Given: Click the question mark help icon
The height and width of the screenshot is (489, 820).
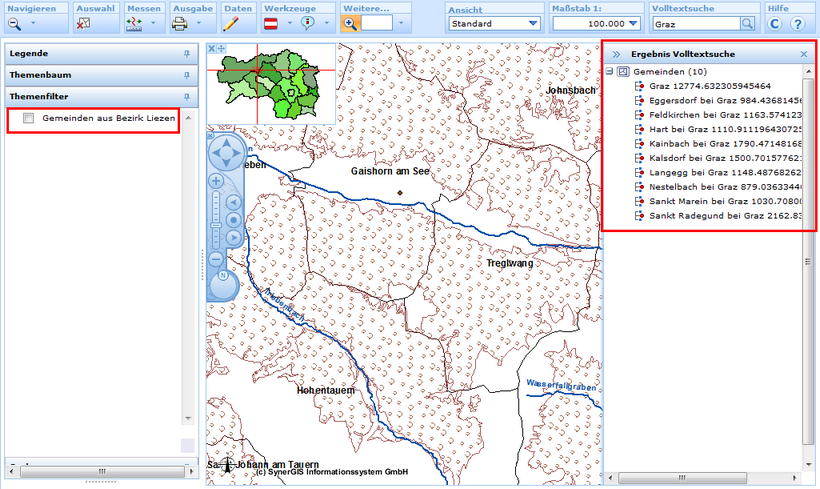Looking at the screenshot, I should coord(797,23).
